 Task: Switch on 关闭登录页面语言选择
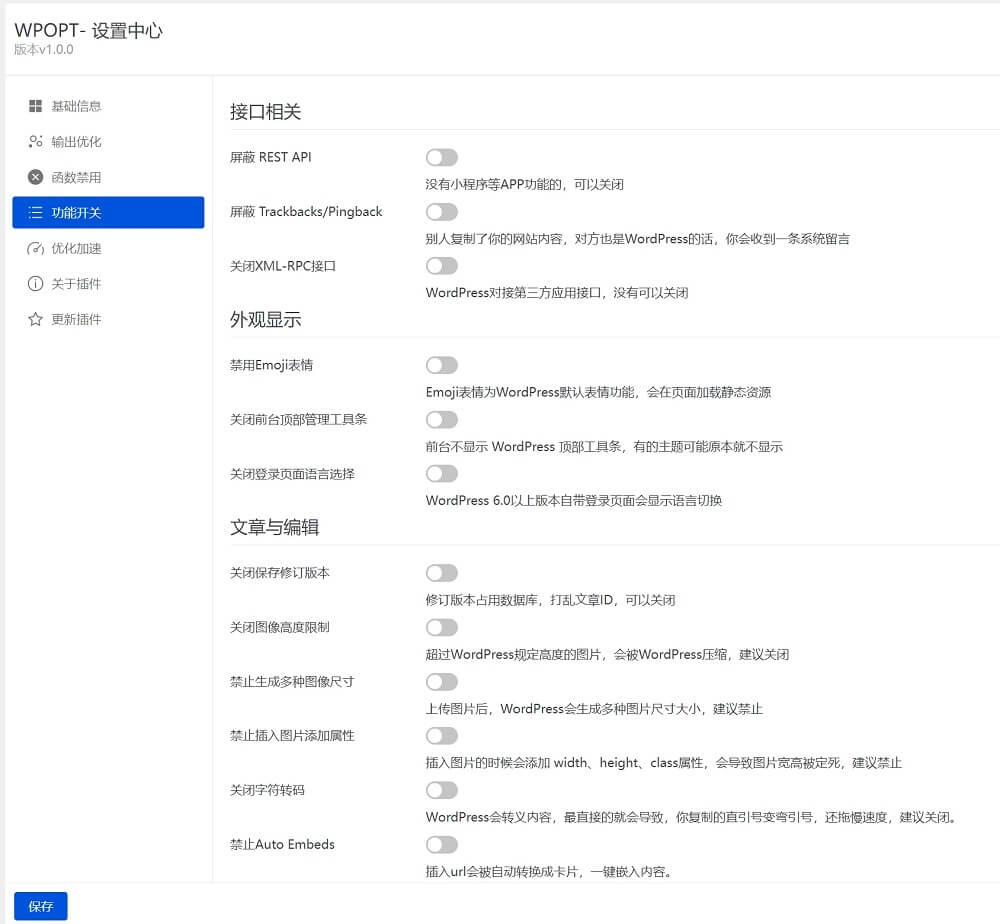[x=441, y=473]
